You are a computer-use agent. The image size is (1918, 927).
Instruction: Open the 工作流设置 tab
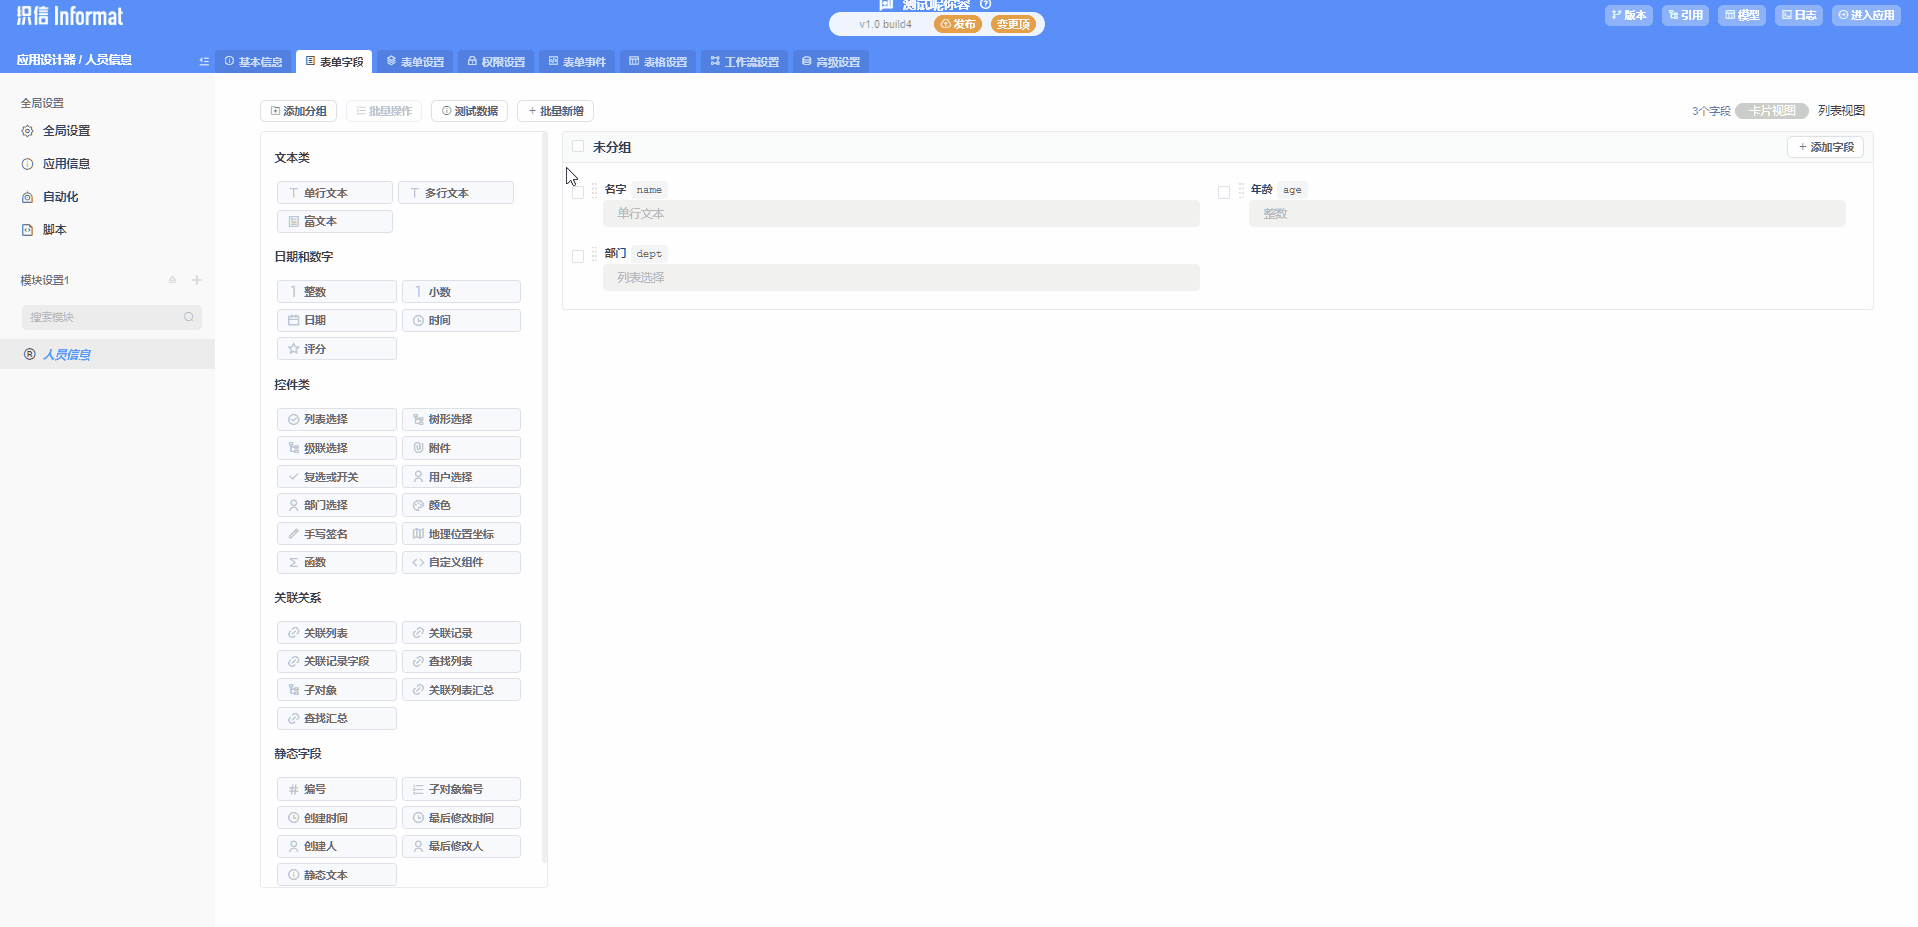tap(744, 61)
